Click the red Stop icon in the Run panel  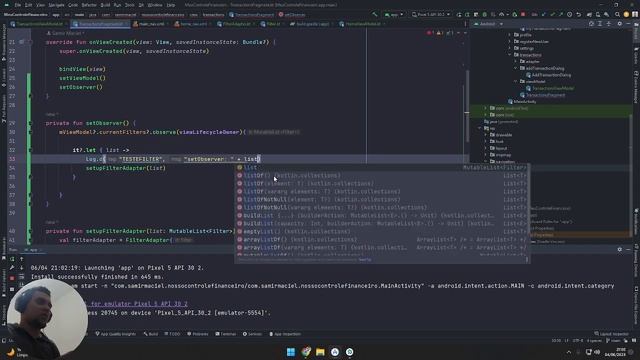12,278
